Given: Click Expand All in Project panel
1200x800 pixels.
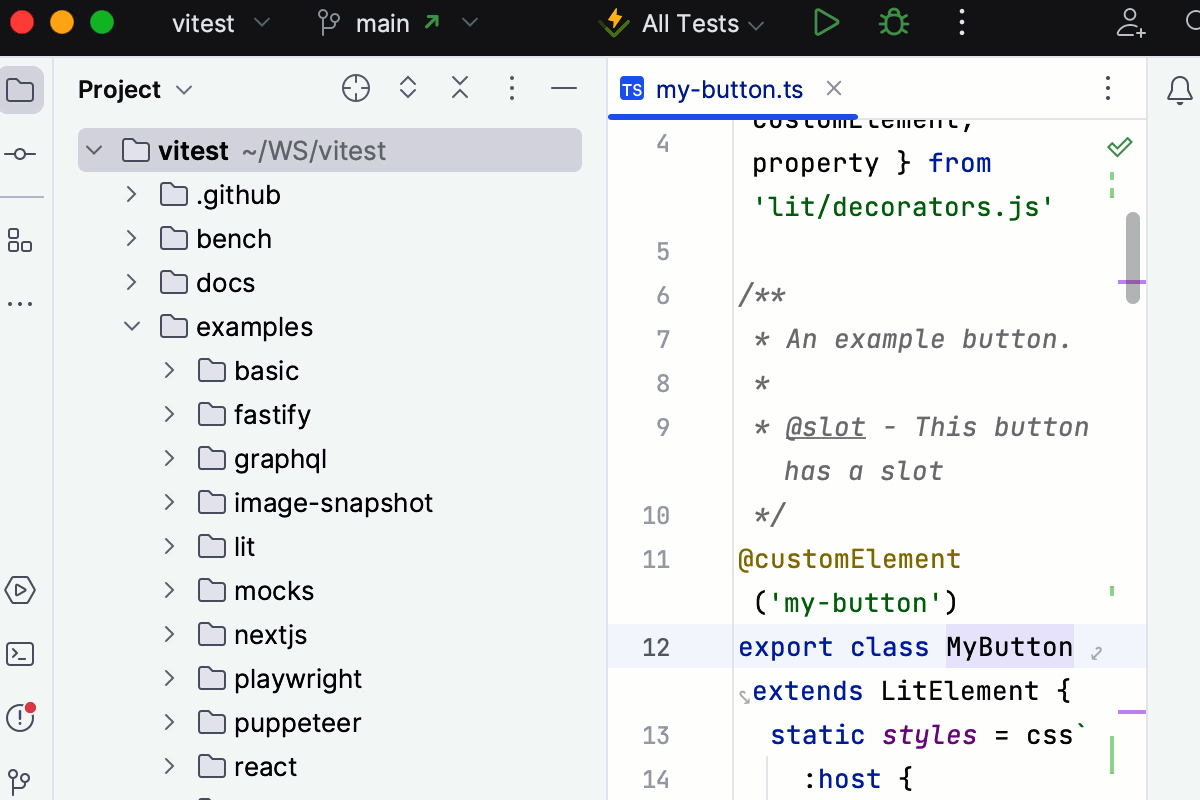Looking at the screenshot, I should (408, 87).
